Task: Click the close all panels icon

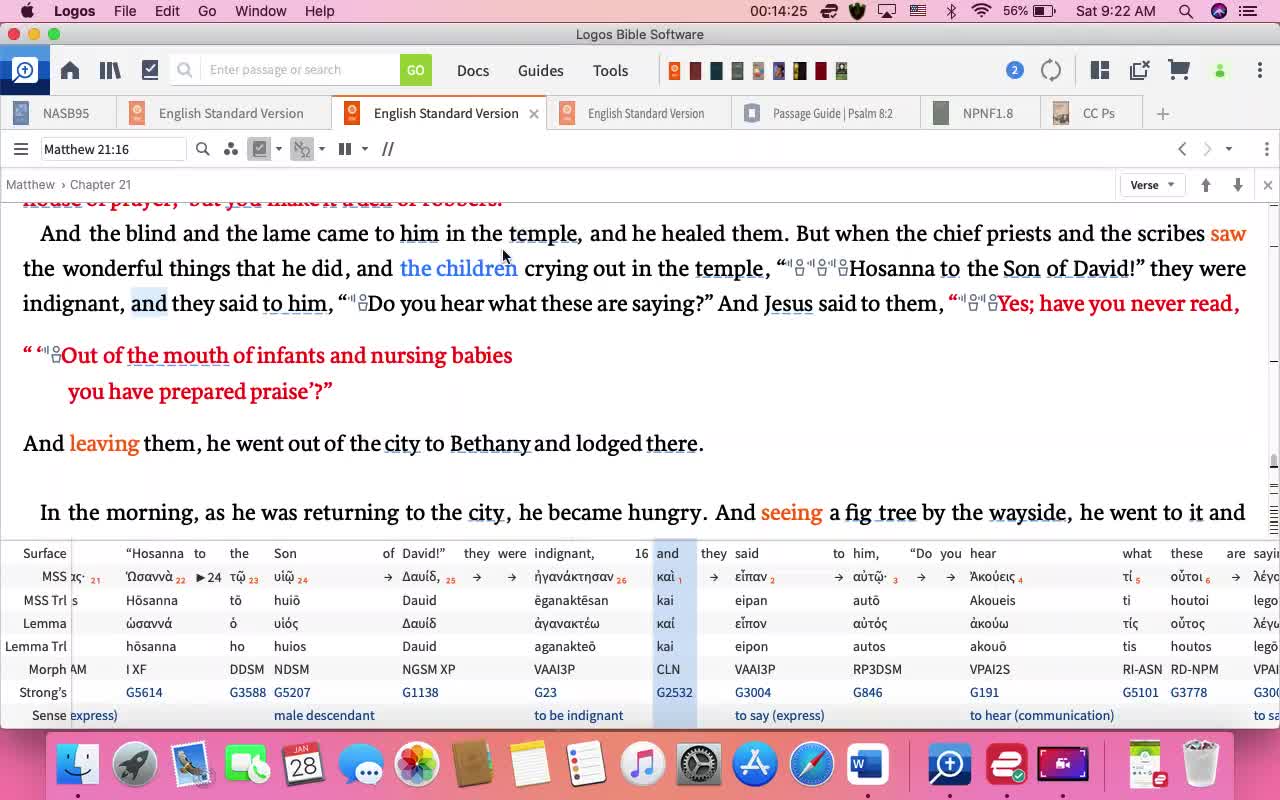Action: pos(1139,70)
